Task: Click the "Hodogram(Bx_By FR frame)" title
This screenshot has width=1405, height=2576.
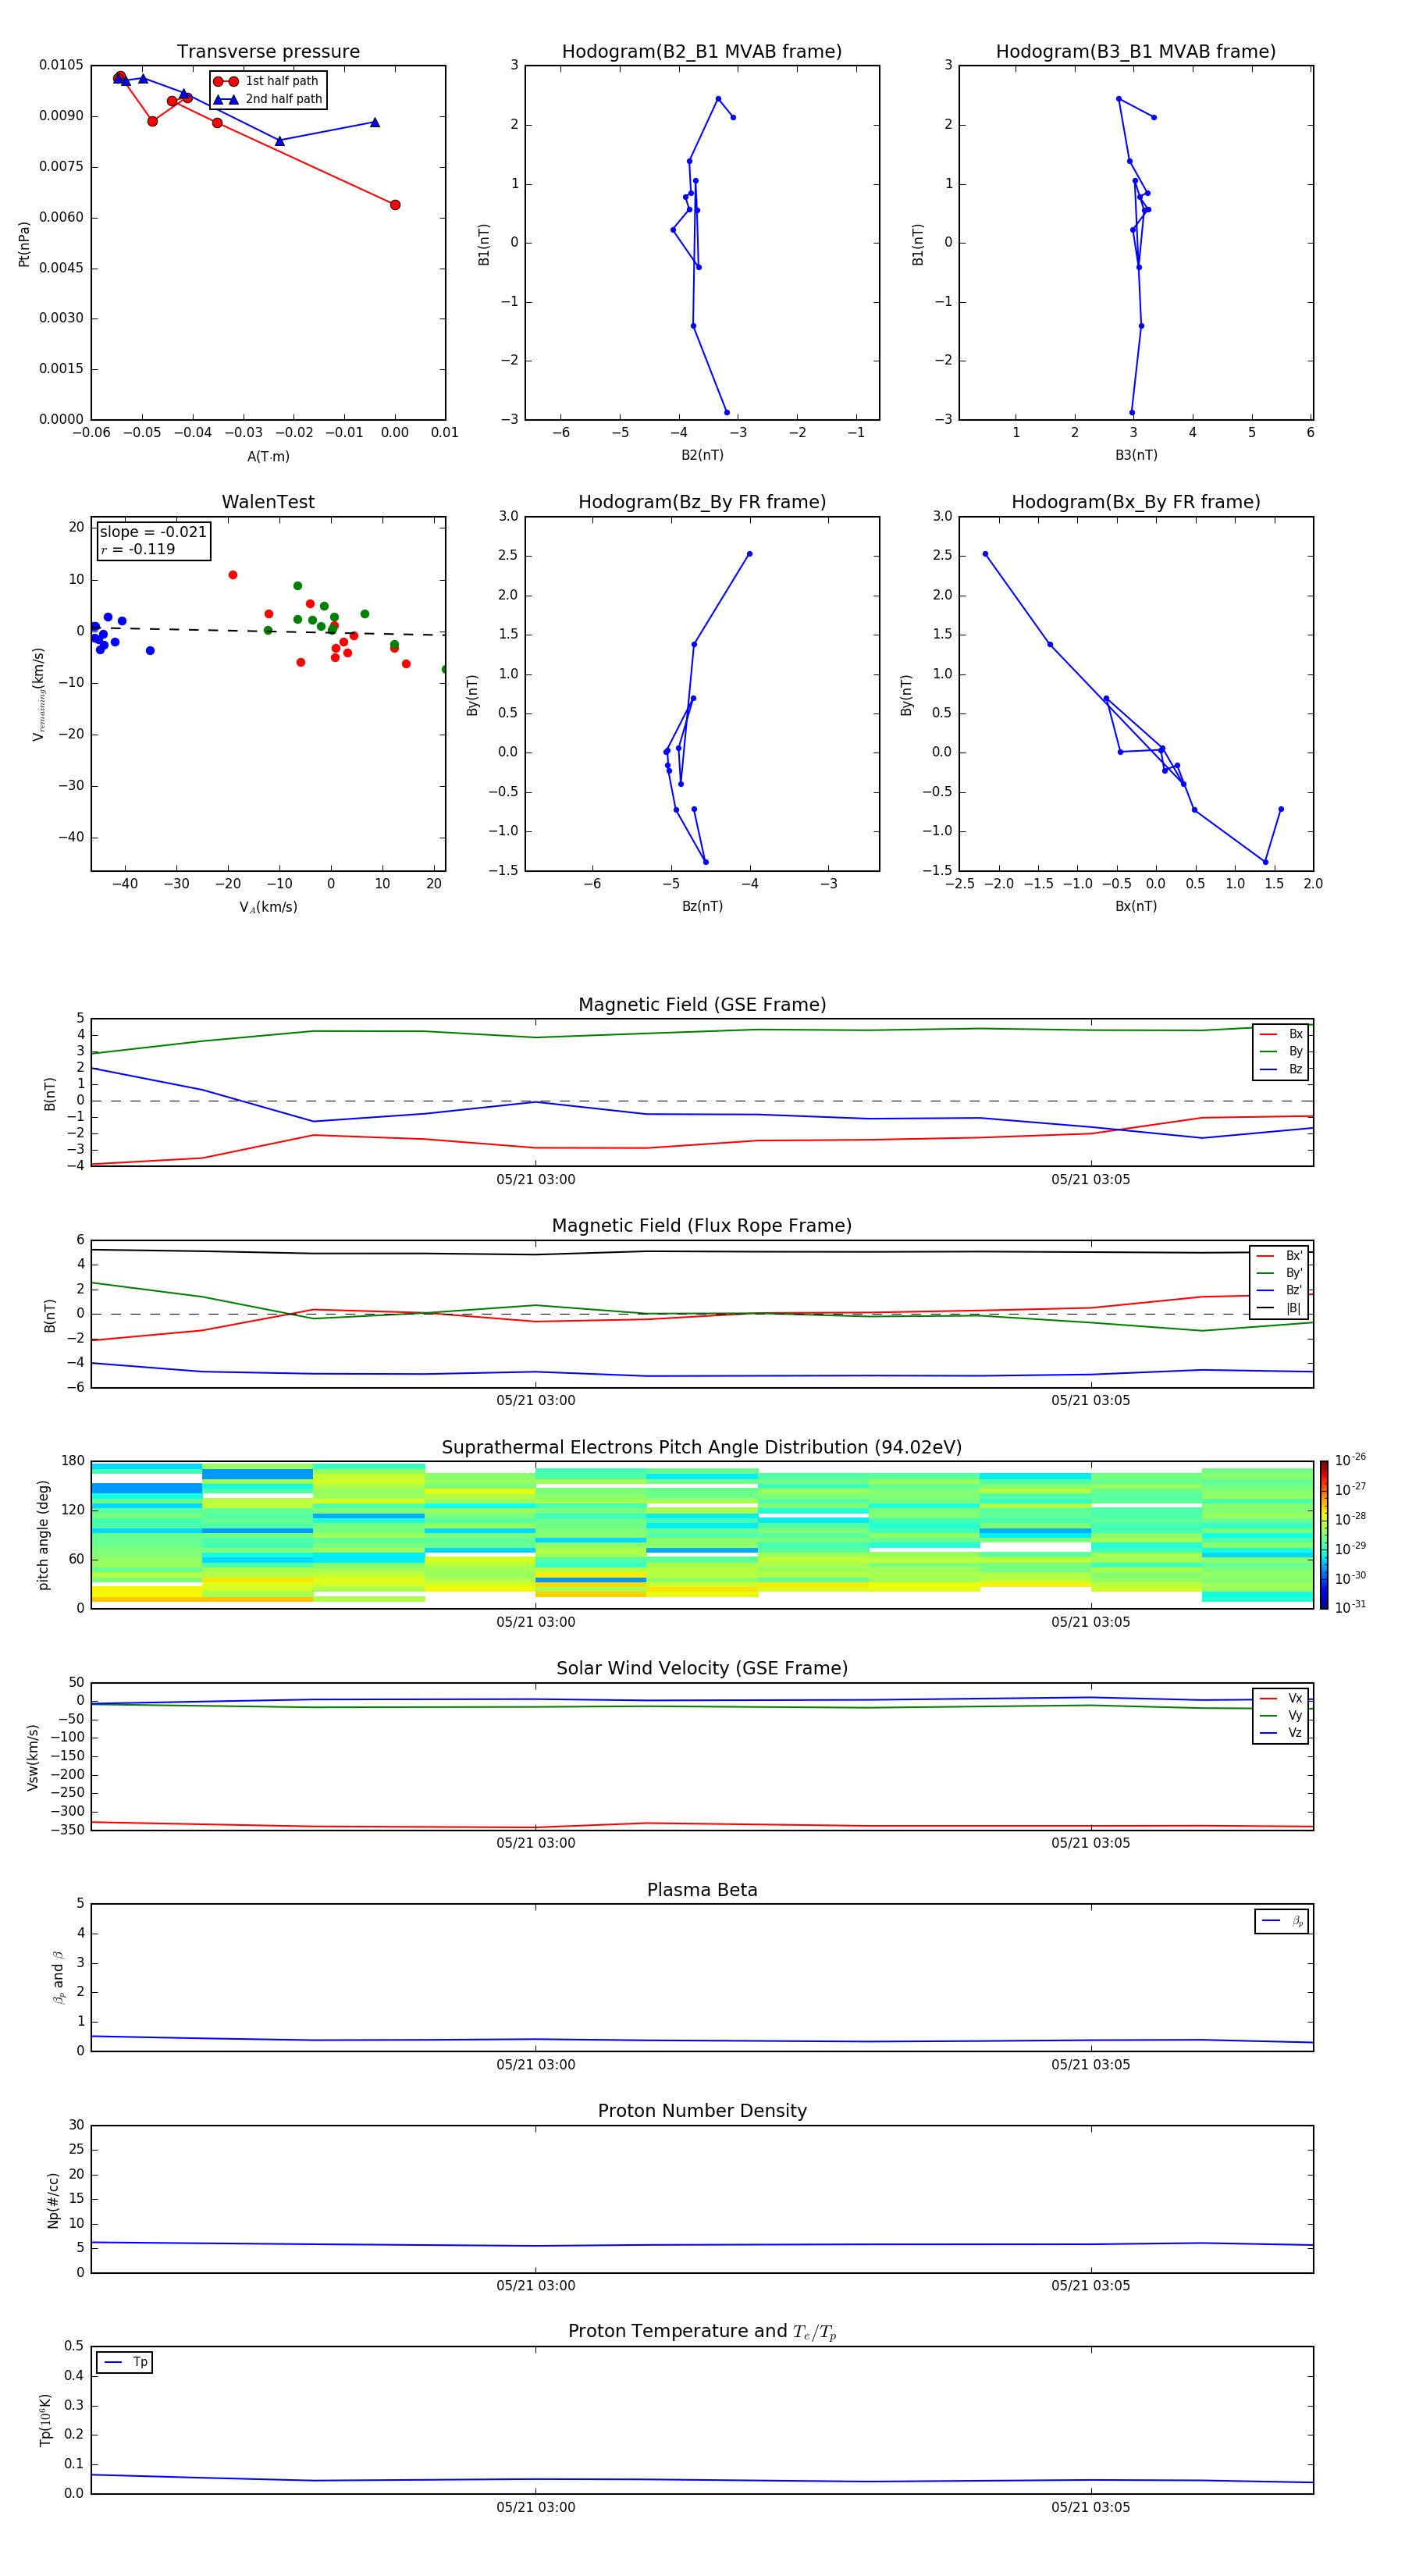Action: pos(1136,502)
